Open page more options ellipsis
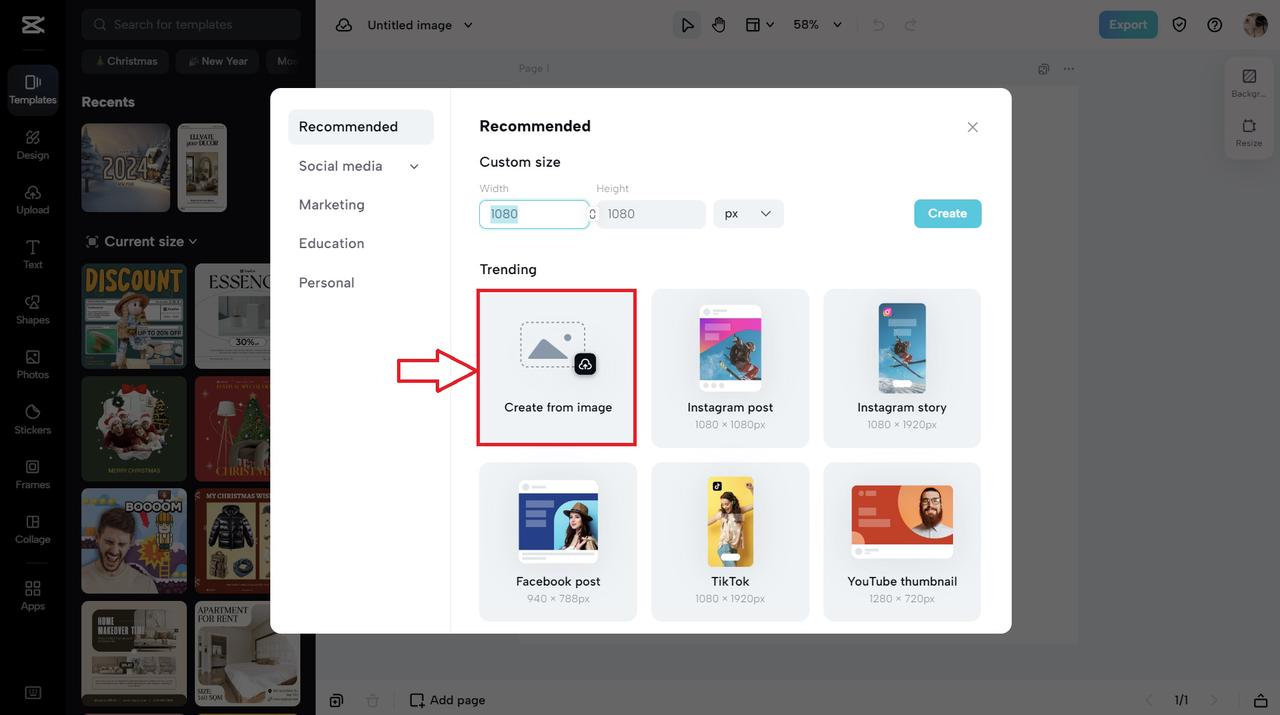 [1069, 69]
